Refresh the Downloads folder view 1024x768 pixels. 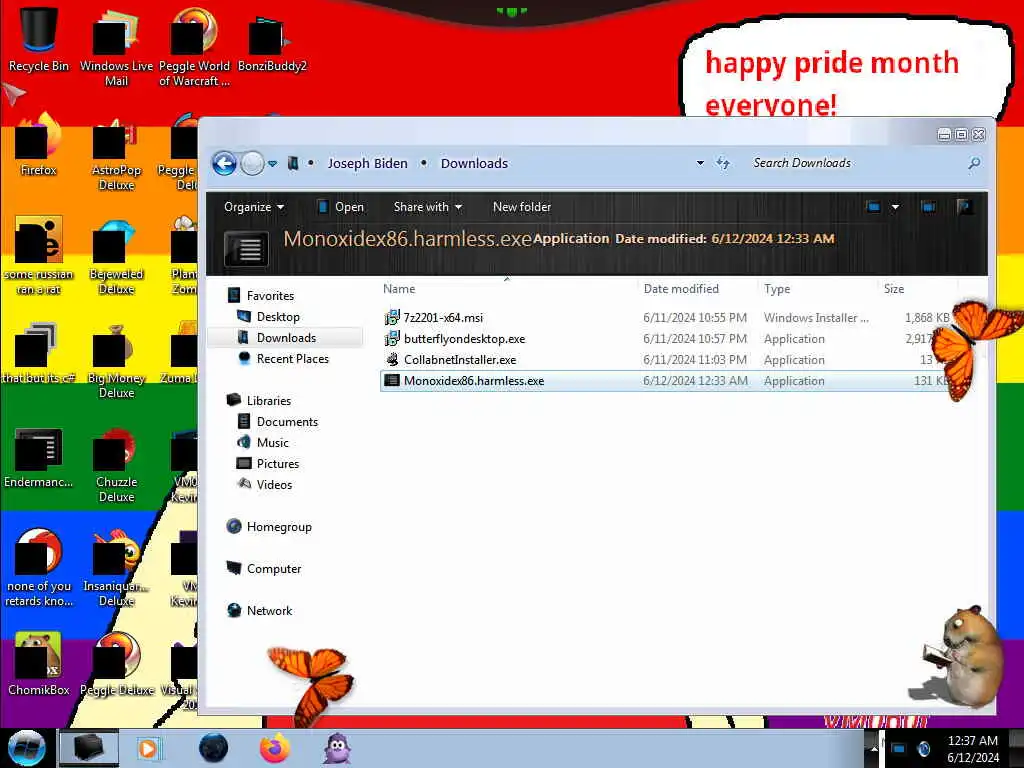[x=723, y=163]
